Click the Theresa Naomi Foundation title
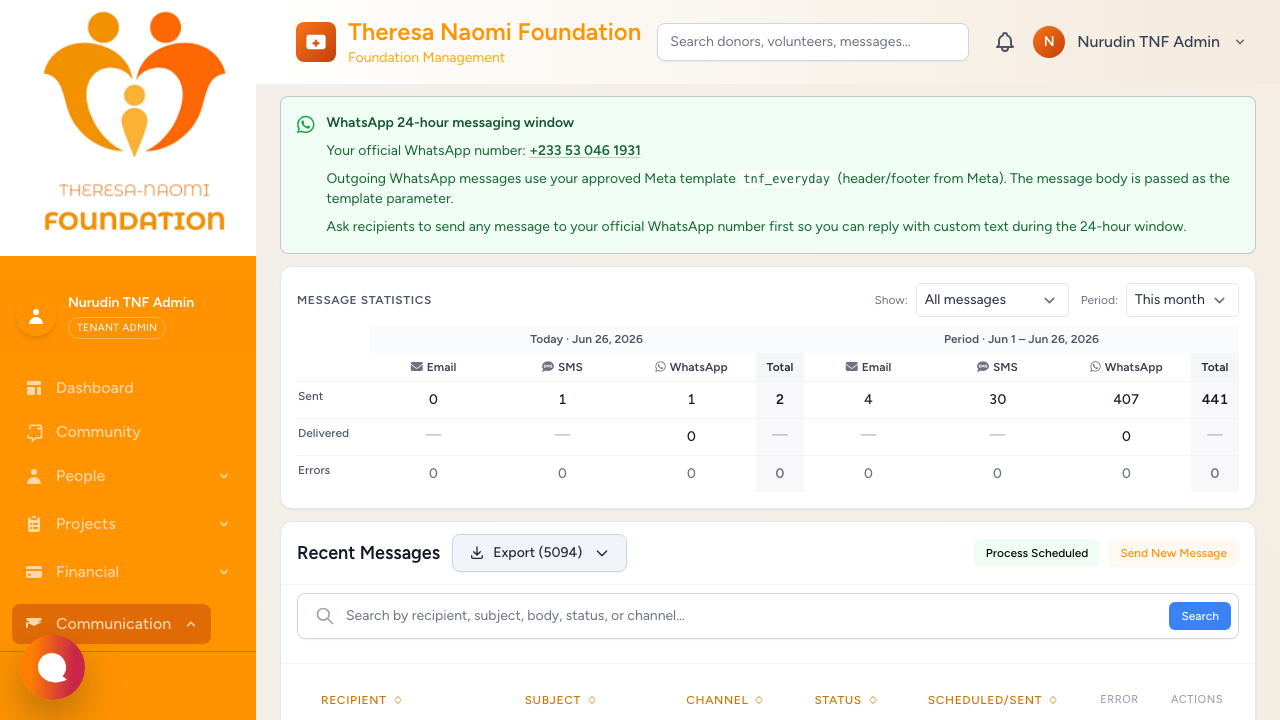The image size is (1280, 720). 494,32
